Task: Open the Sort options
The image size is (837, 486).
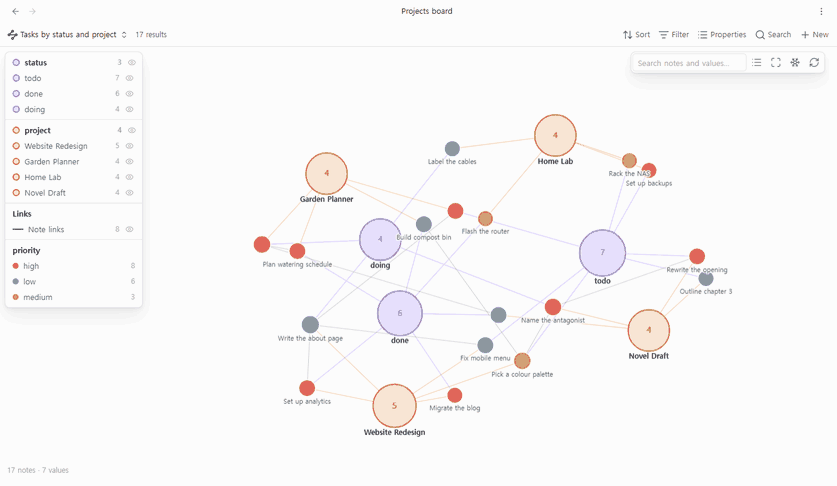Action: tap(636, 35)
